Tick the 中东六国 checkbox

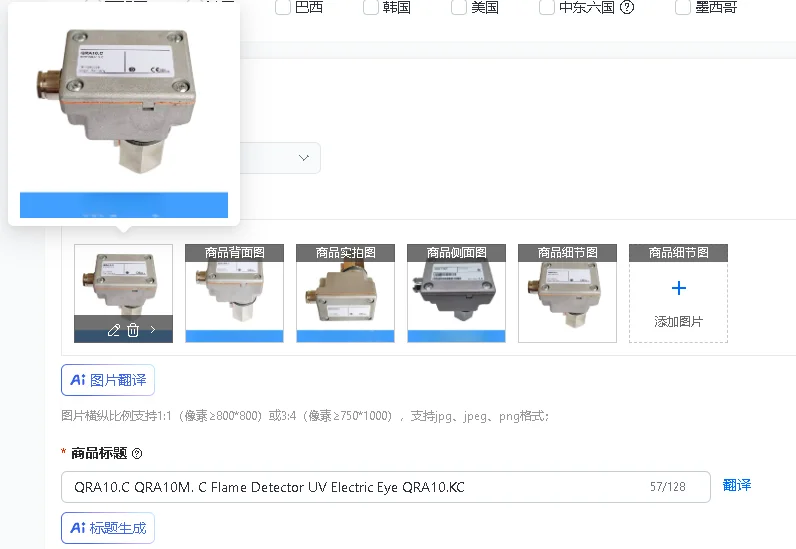547,7
